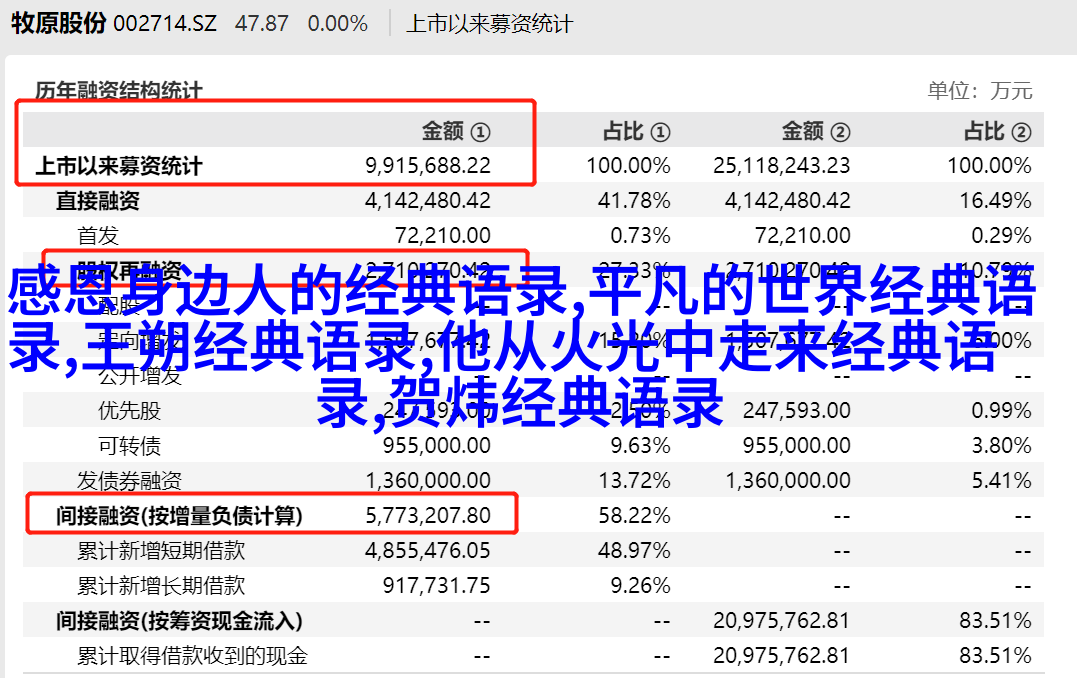Image resolution: width=1077 pixels, height=678 pixels.
Task: Click the percentage 13.72%
Action: click(x=634, y=481)
